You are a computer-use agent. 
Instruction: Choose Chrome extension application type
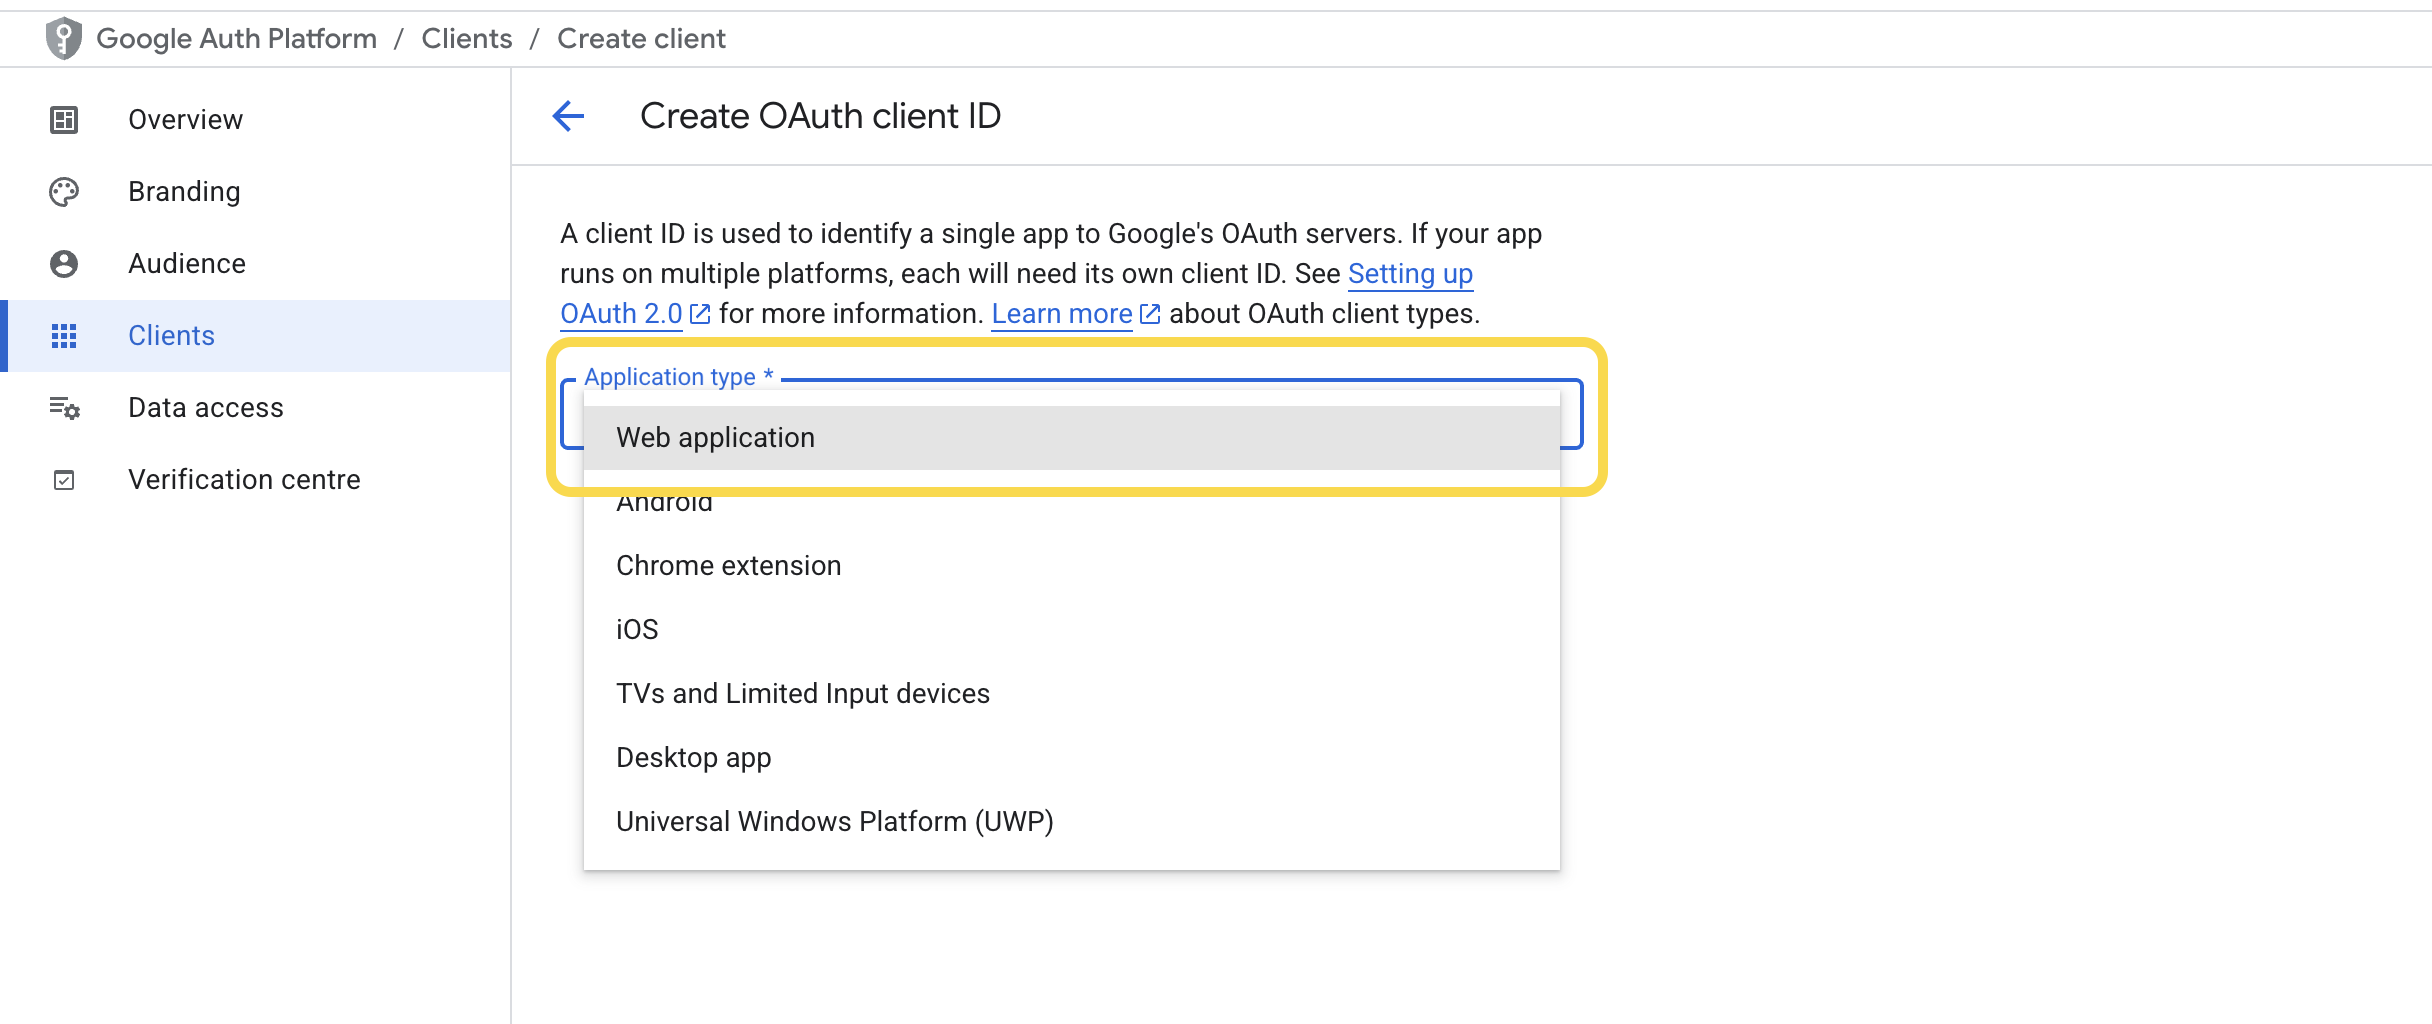coord(1072,566)
